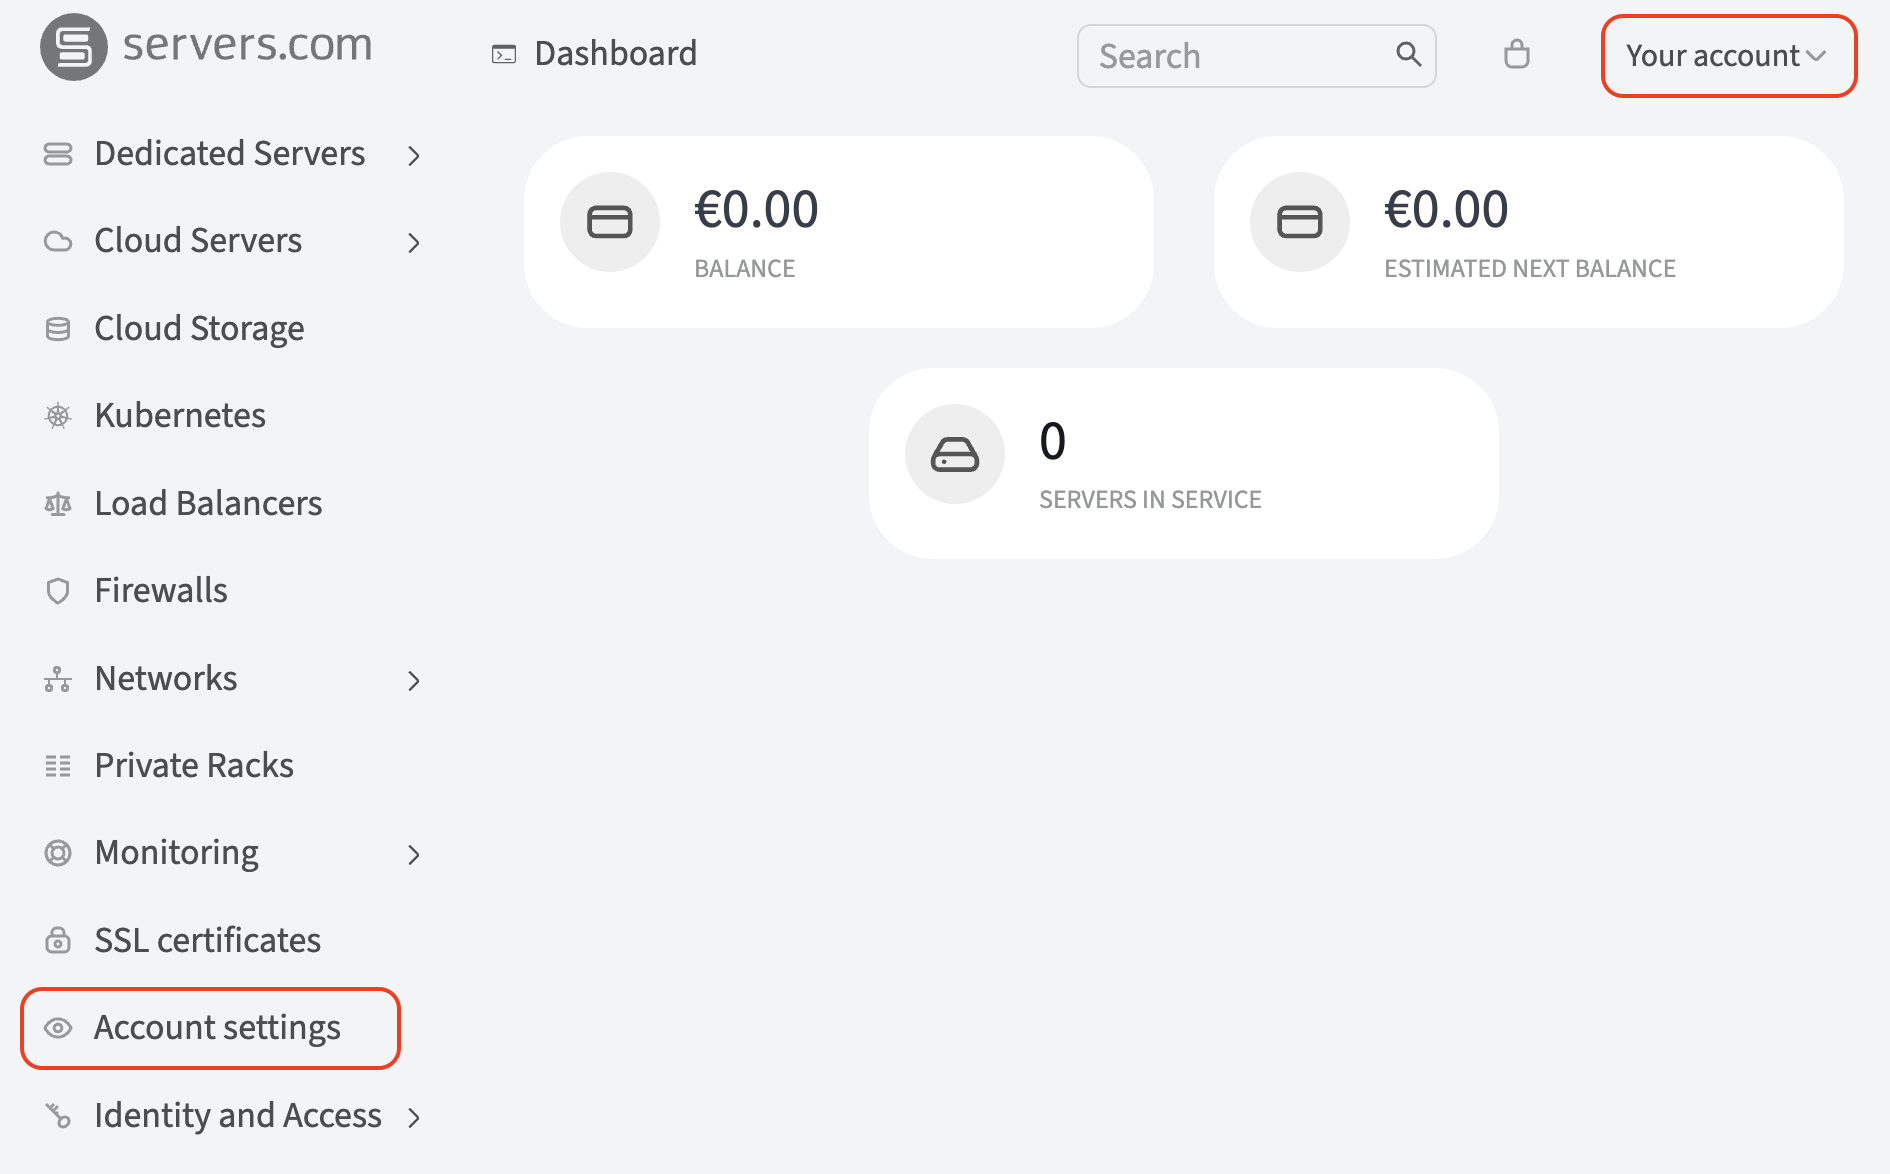This screenshot has width=1890, height=1174.
Task: Click the Firewalls shield icon
Action: pos(58,591)
